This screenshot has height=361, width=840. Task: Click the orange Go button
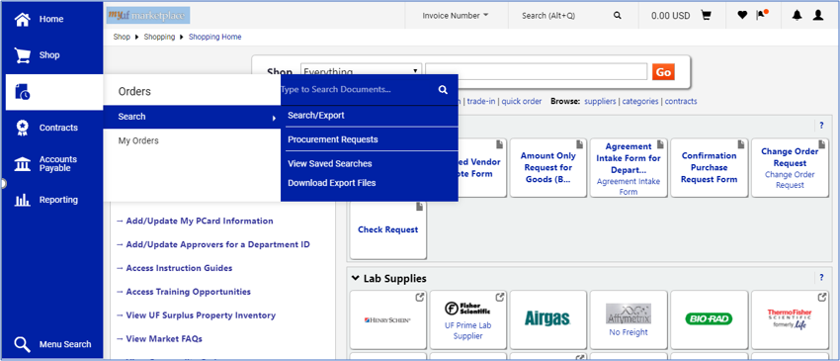(x=663, y=72)
